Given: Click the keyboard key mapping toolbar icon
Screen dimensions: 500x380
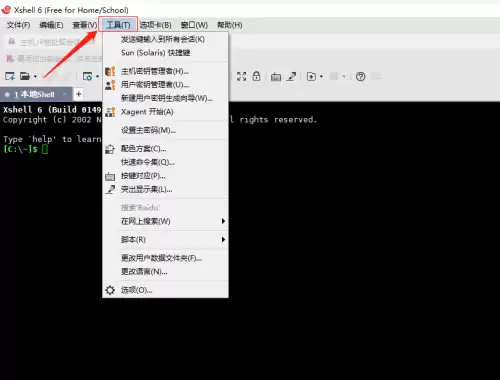Looking at the screenshot, I should pyautogui.click(x=276, y=77).
